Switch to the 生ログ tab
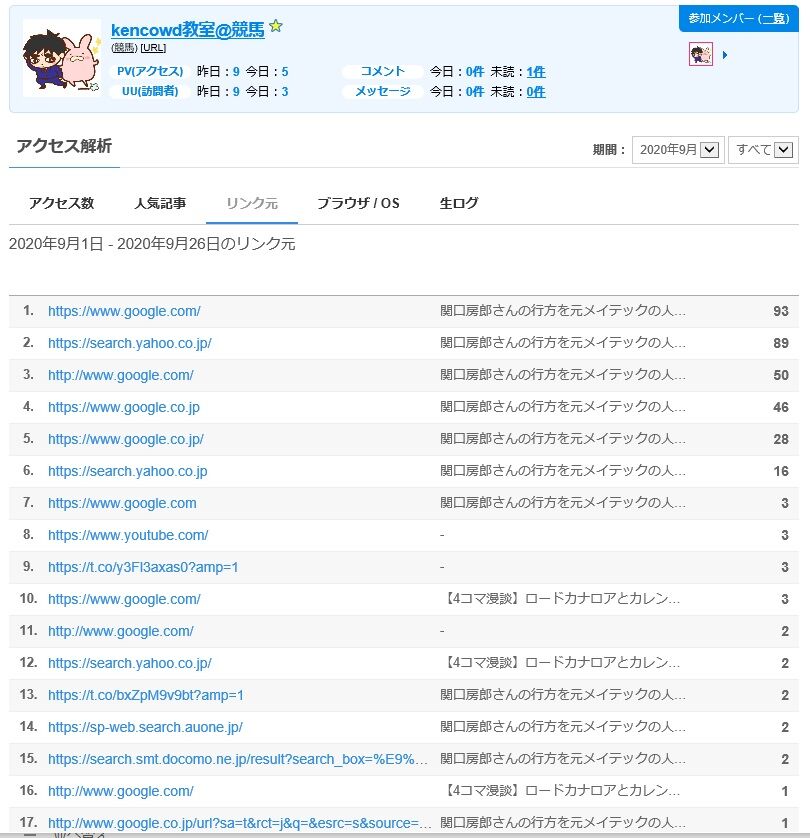The height and width of the screenshot is (838, 810). pos(459,203)
